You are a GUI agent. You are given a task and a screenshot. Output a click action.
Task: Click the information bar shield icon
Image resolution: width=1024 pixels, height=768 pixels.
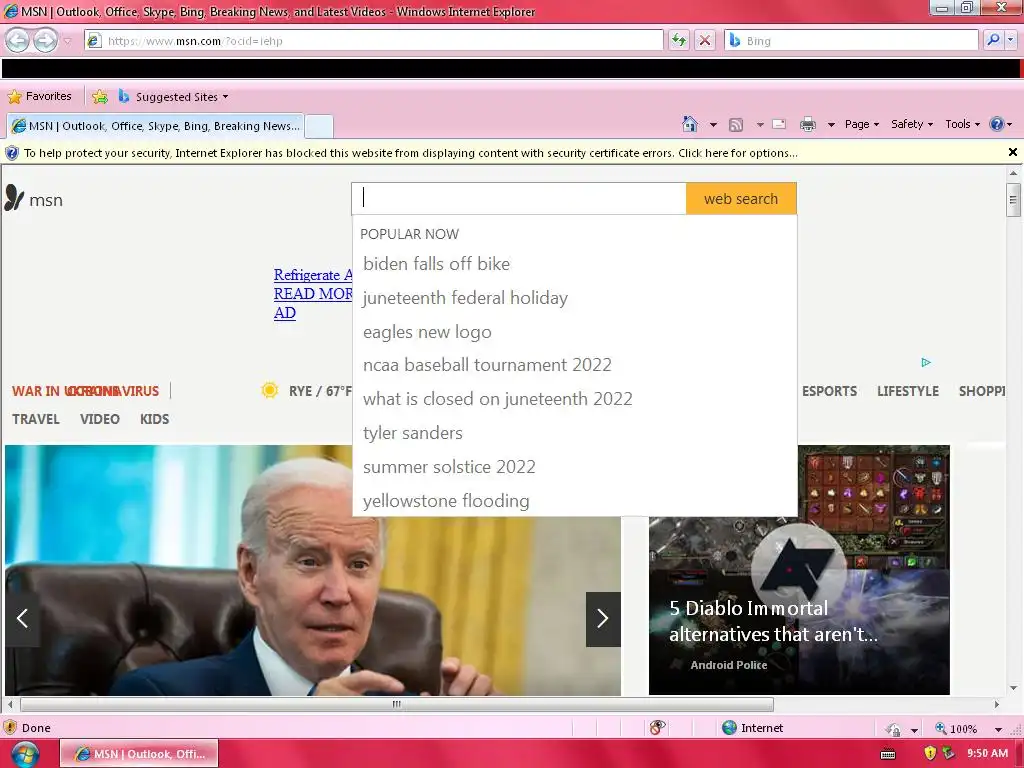(x=12, y=153)
